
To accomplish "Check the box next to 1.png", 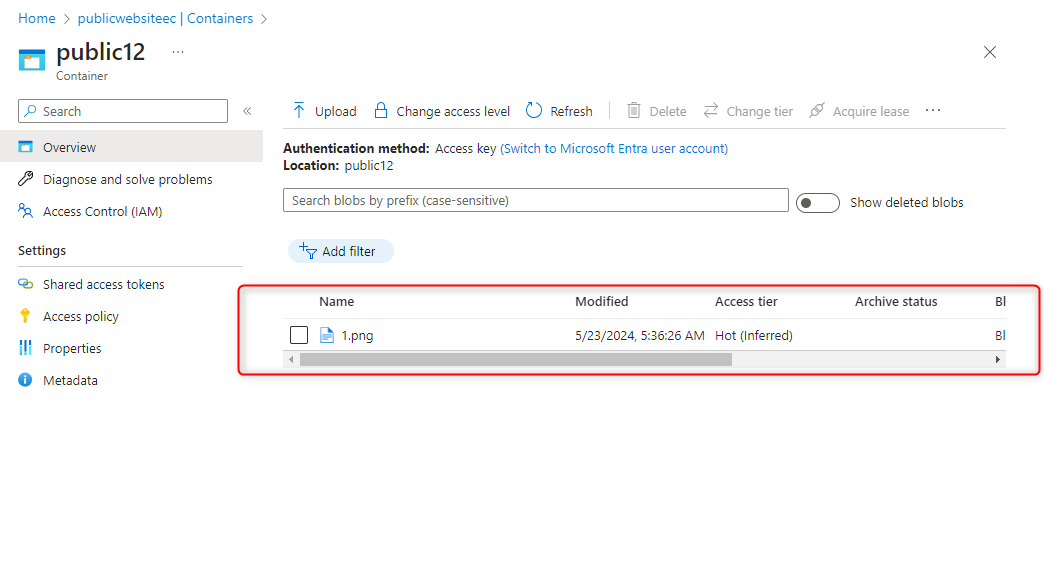I will pos(299,335).
